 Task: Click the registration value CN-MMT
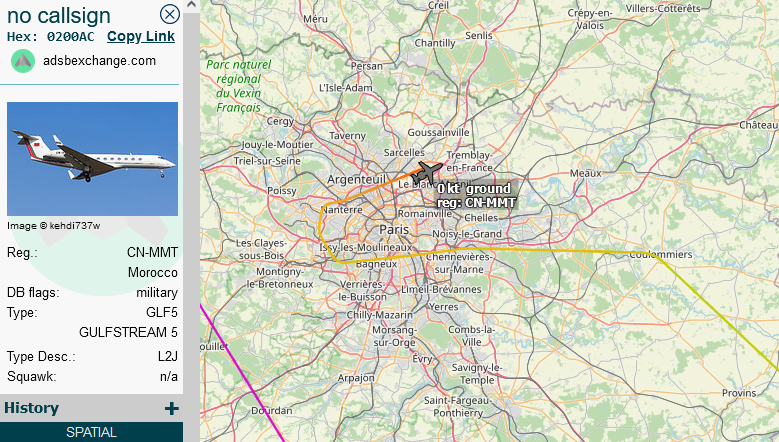tap(152, 252)
